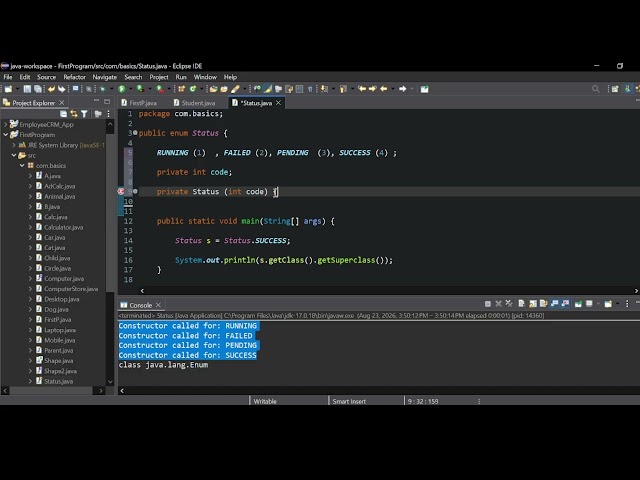Toggle Scroll Lock in Console toolbar
This screenshot has width=640, height=480.
533,304
